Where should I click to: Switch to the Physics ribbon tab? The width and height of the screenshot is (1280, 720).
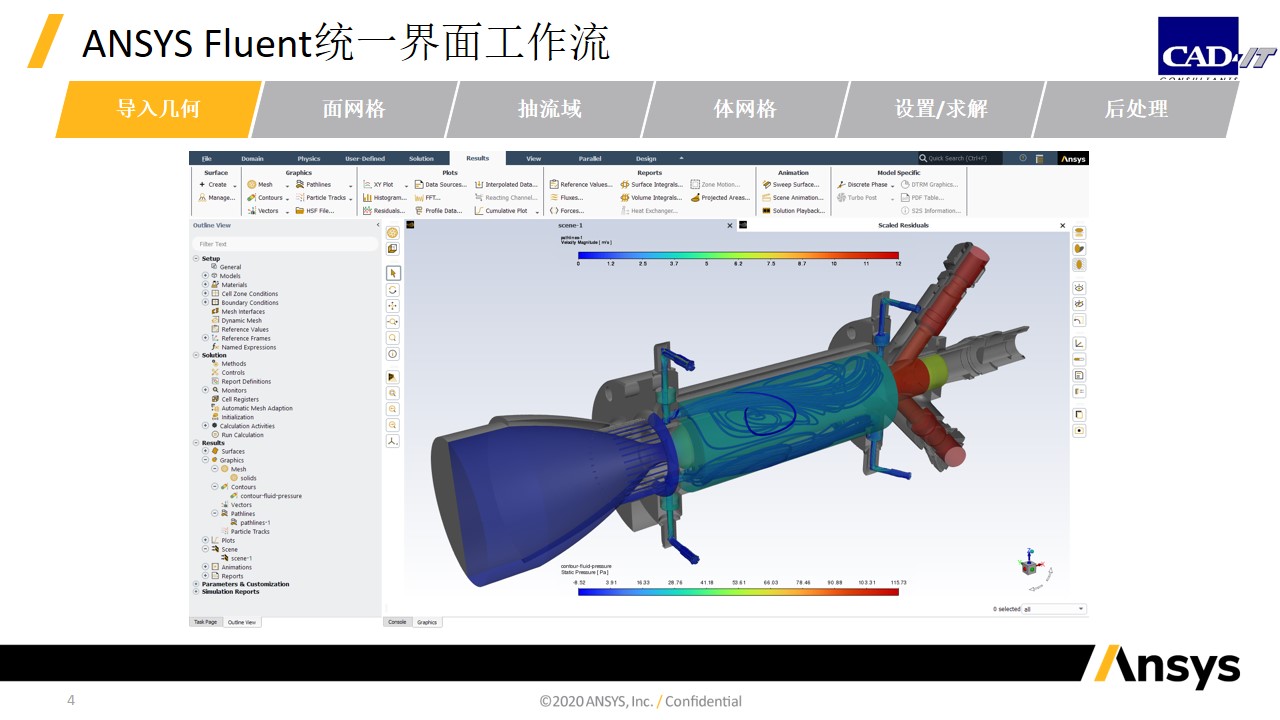[x=309, y=159]
